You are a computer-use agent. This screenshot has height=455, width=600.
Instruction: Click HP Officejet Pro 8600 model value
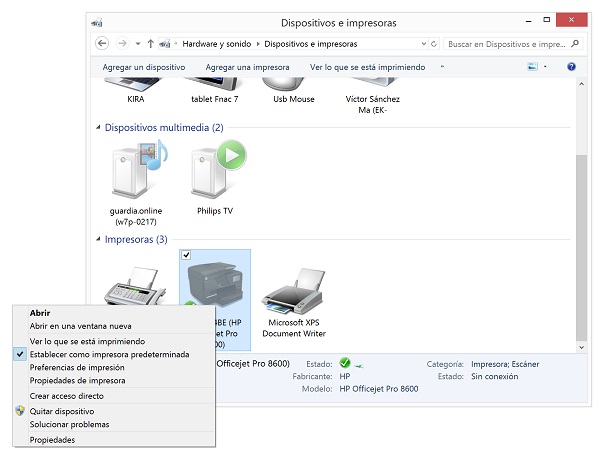point(378,389)
